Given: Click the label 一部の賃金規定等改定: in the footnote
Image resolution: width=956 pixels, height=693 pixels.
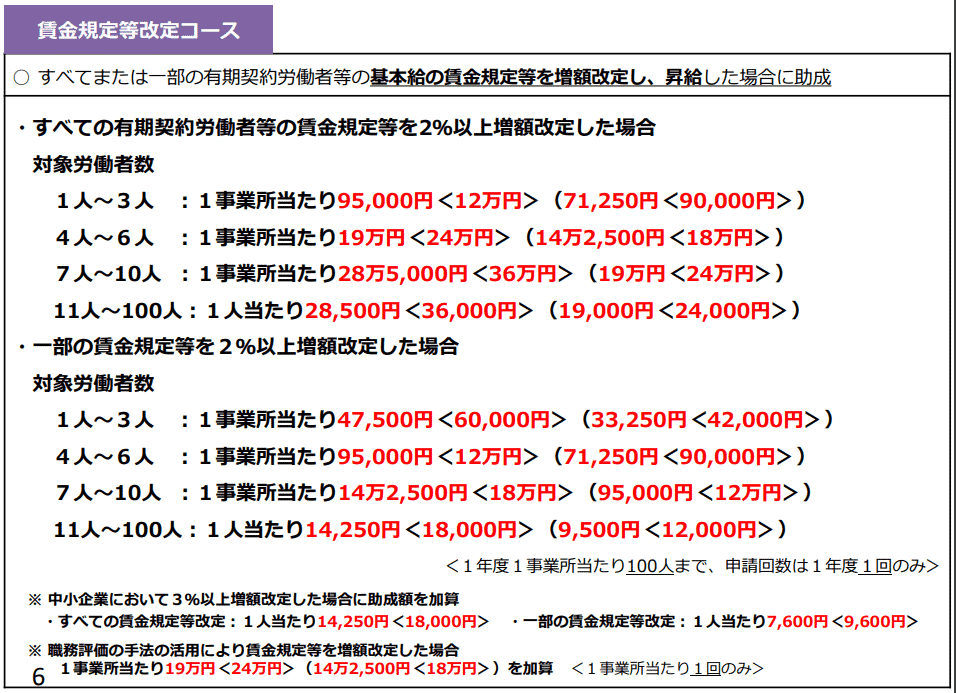Looking at the screenshot, I should [604, 622].
